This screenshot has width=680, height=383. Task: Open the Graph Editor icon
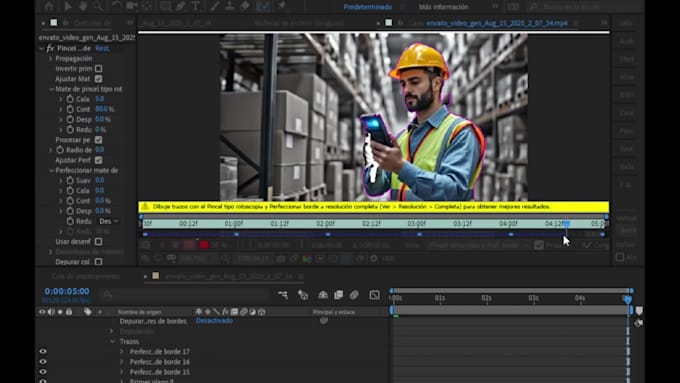[374, 295]
